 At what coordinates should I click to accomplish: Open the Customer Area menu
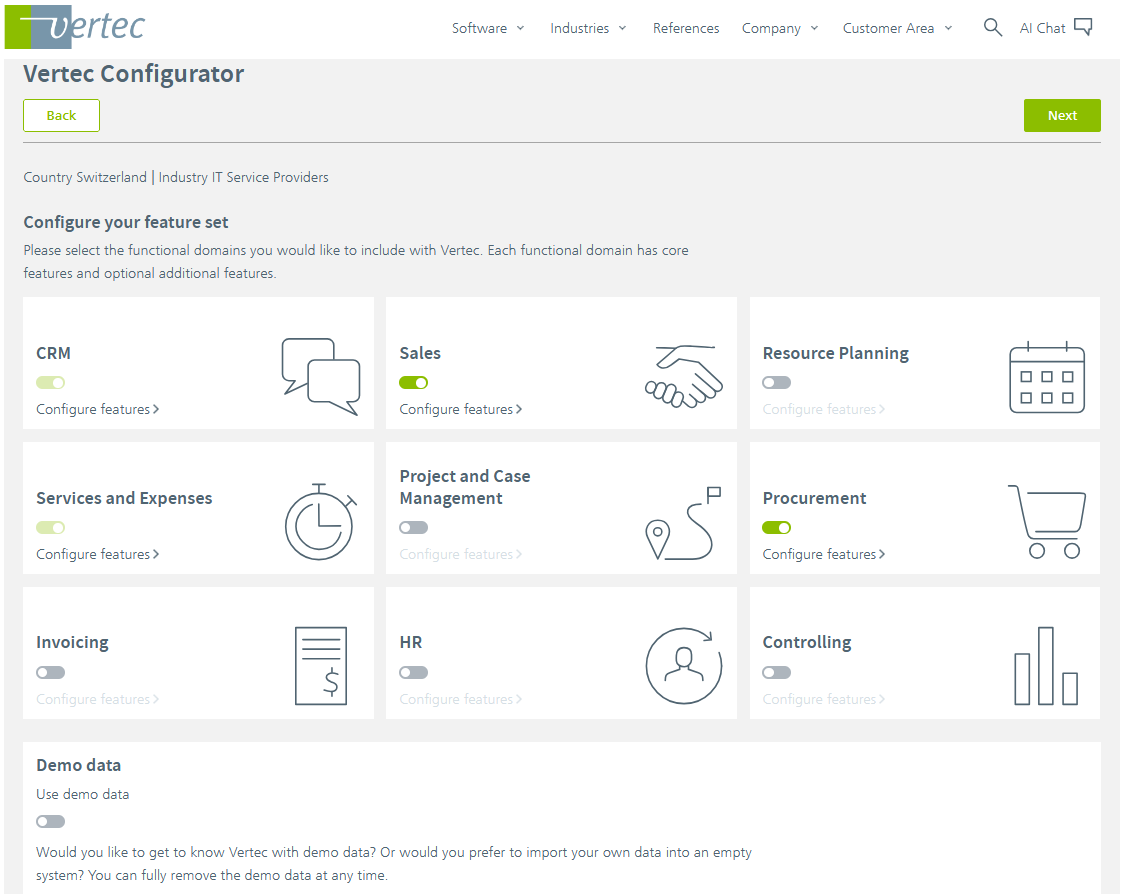pyautogui.click(x=897, y=28)
